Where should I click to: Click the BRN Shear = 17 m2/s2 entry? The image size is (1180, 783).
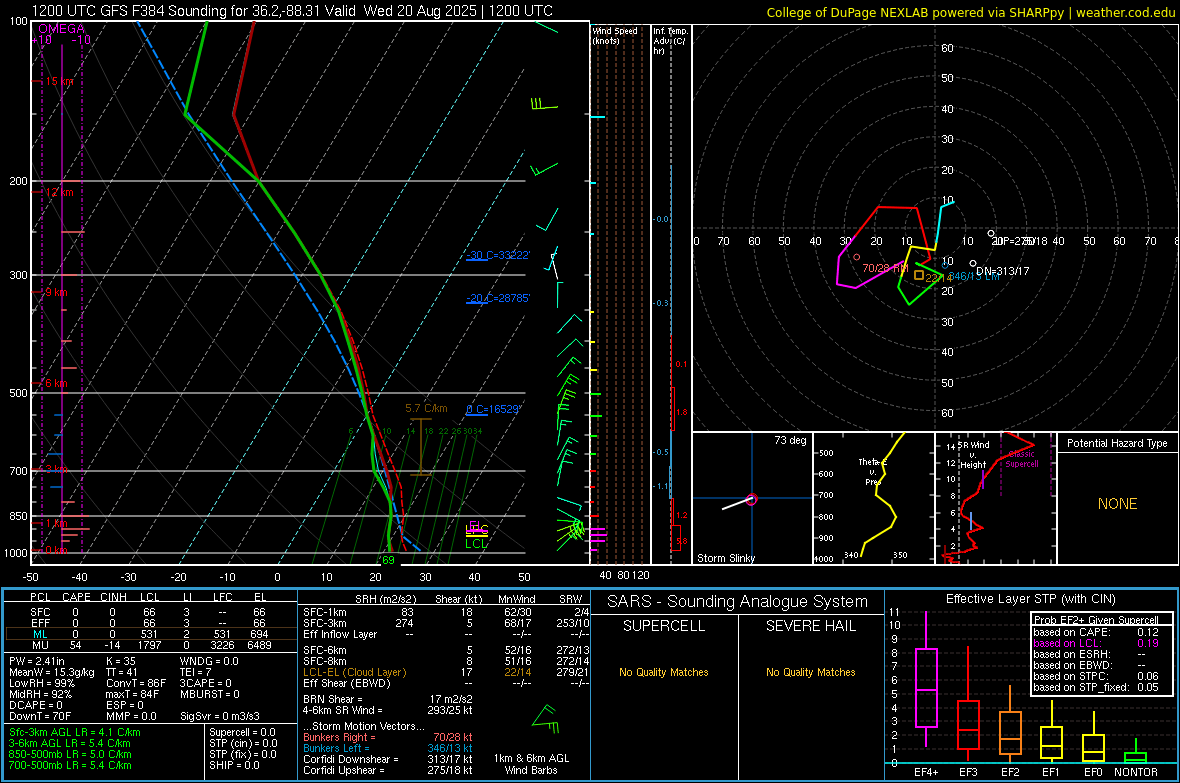[388, 699]
